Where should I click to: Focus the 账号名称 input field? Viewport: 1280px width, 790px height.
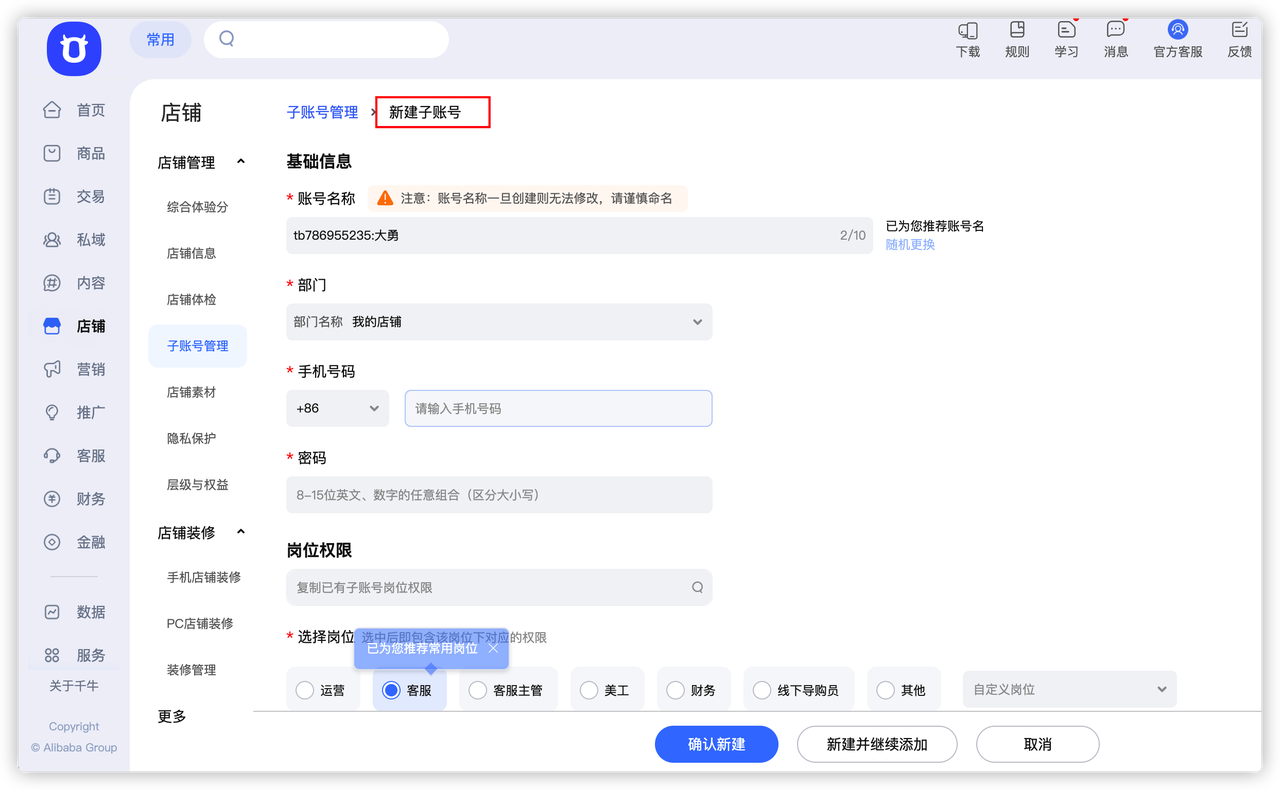pos(580,235)
